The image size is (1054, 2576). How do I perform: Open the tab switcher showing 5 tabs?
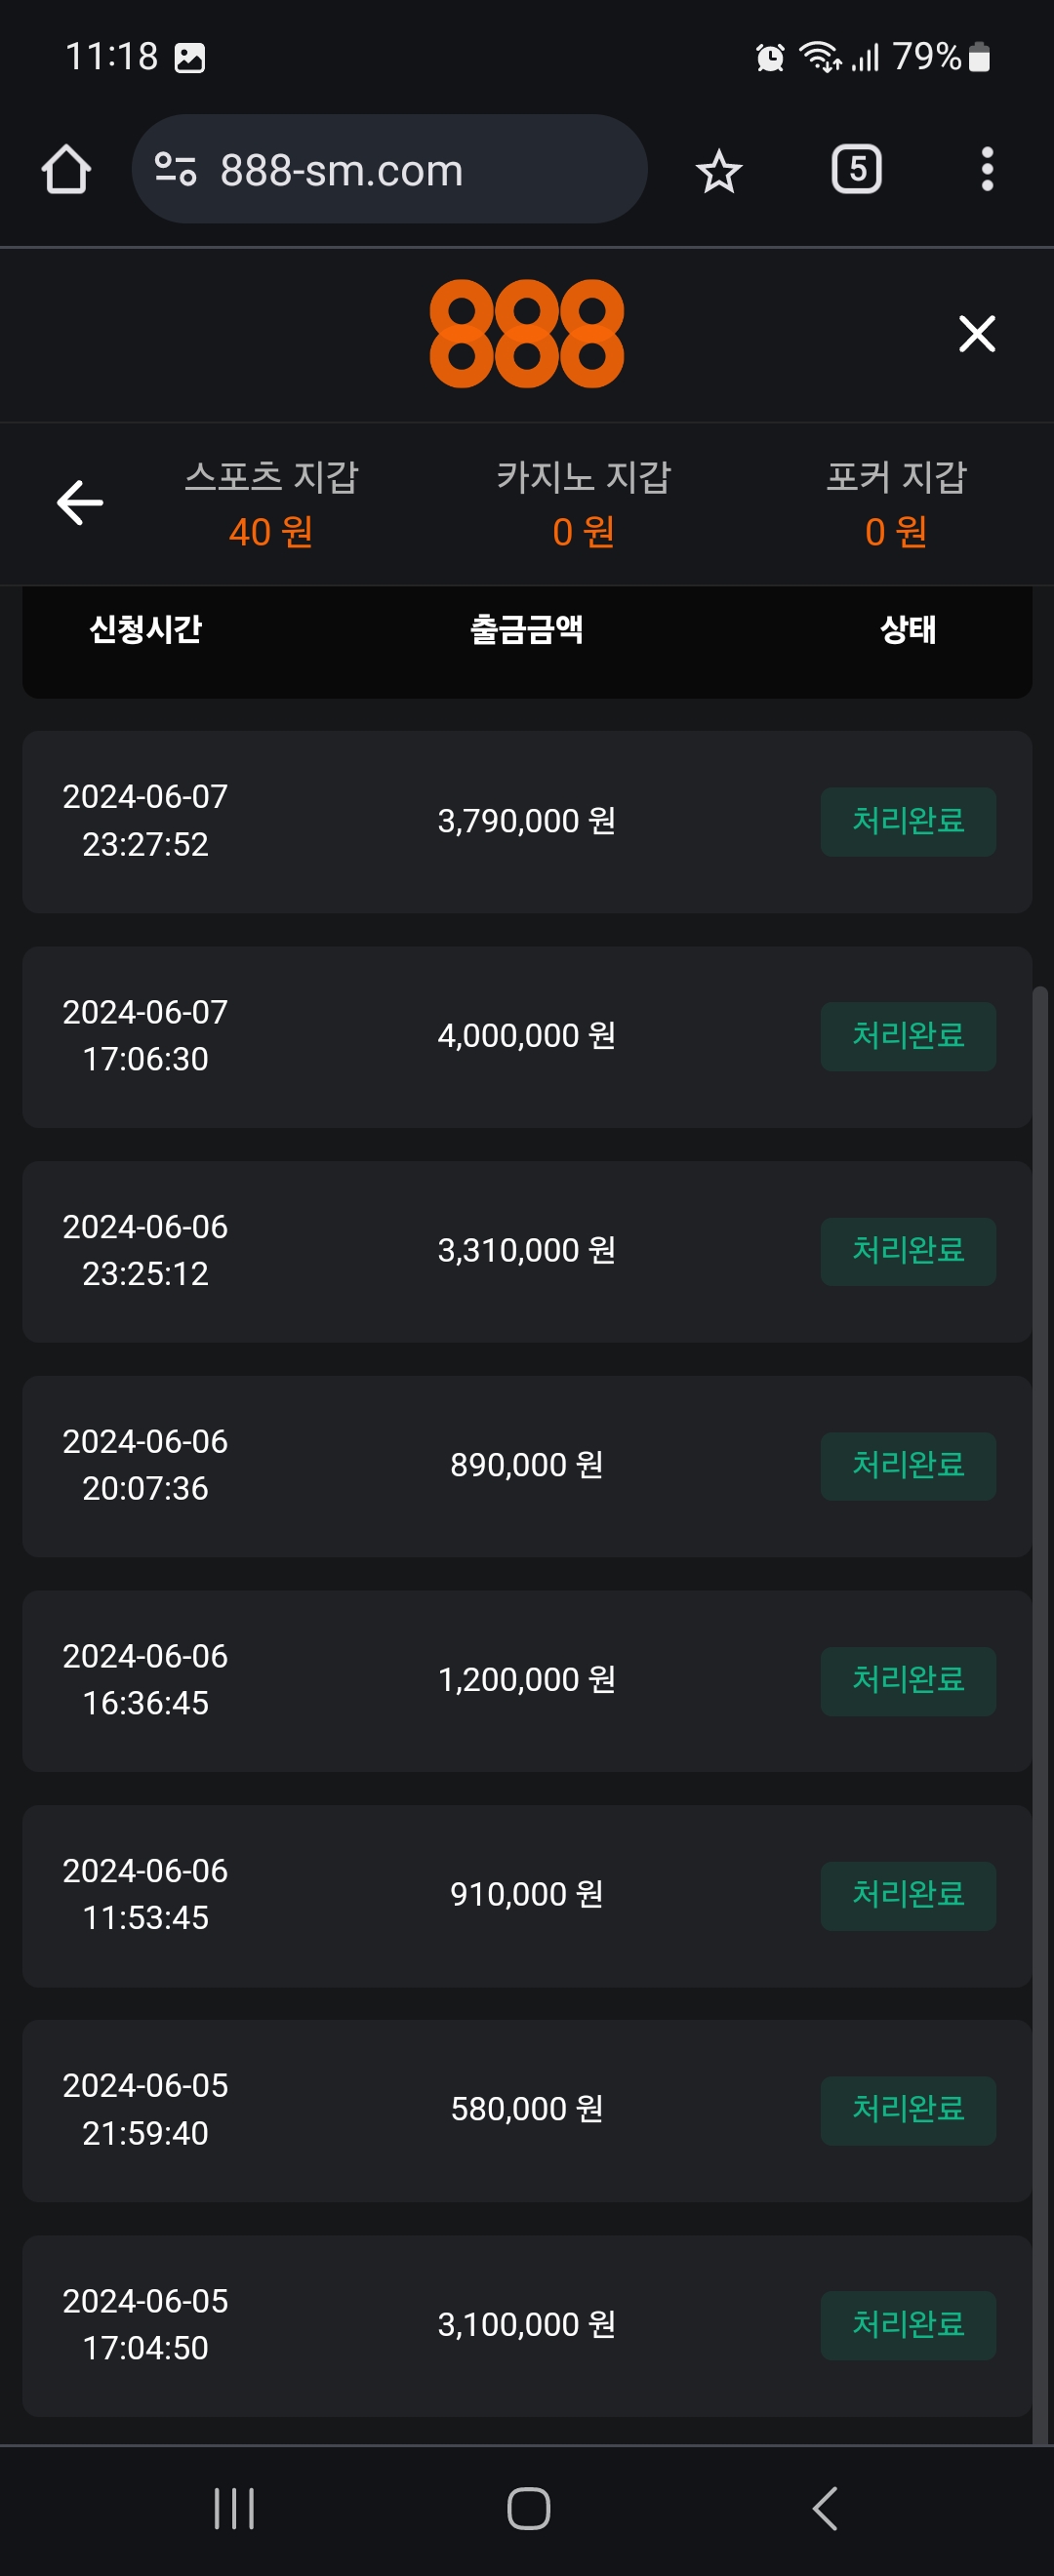(x=856, y=169)
